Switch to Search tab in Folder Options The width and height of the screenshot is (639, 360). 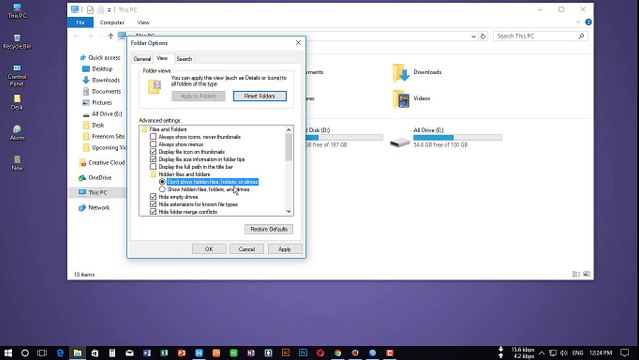point(184,59)
